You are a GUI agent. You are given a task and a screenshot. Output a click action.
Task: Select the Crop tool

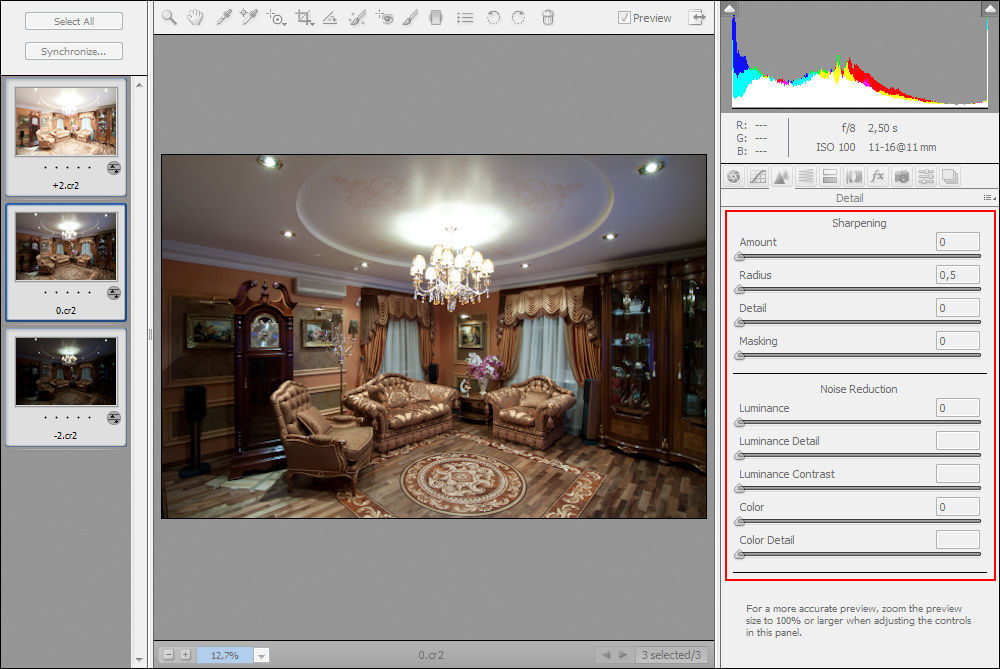tap(303, 18)
